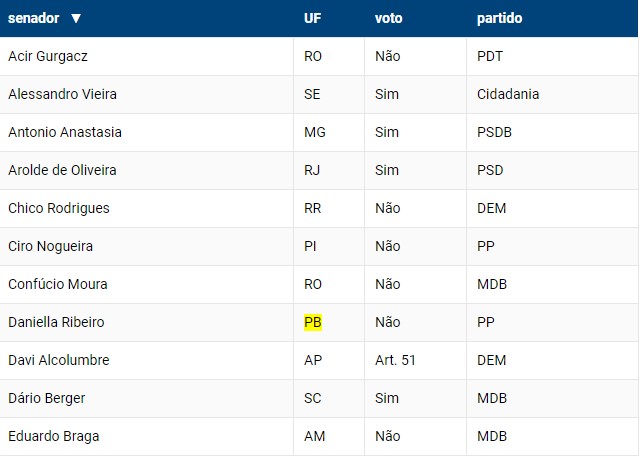
Task: Select Alessandro Vieira in the senator list
Action: (x=62, y=94)
